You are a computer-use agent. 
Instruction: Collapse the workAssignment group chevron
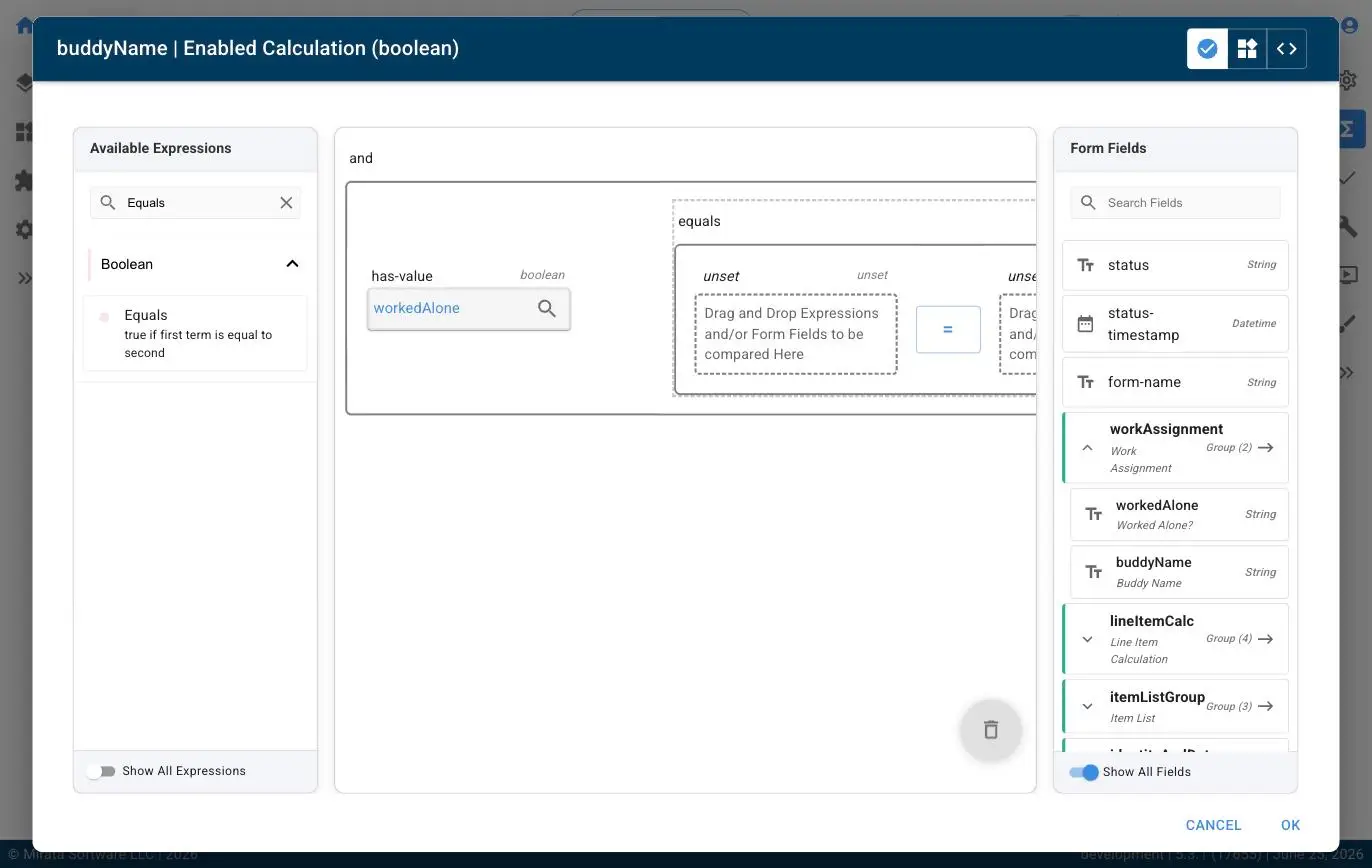point(1087,448)
